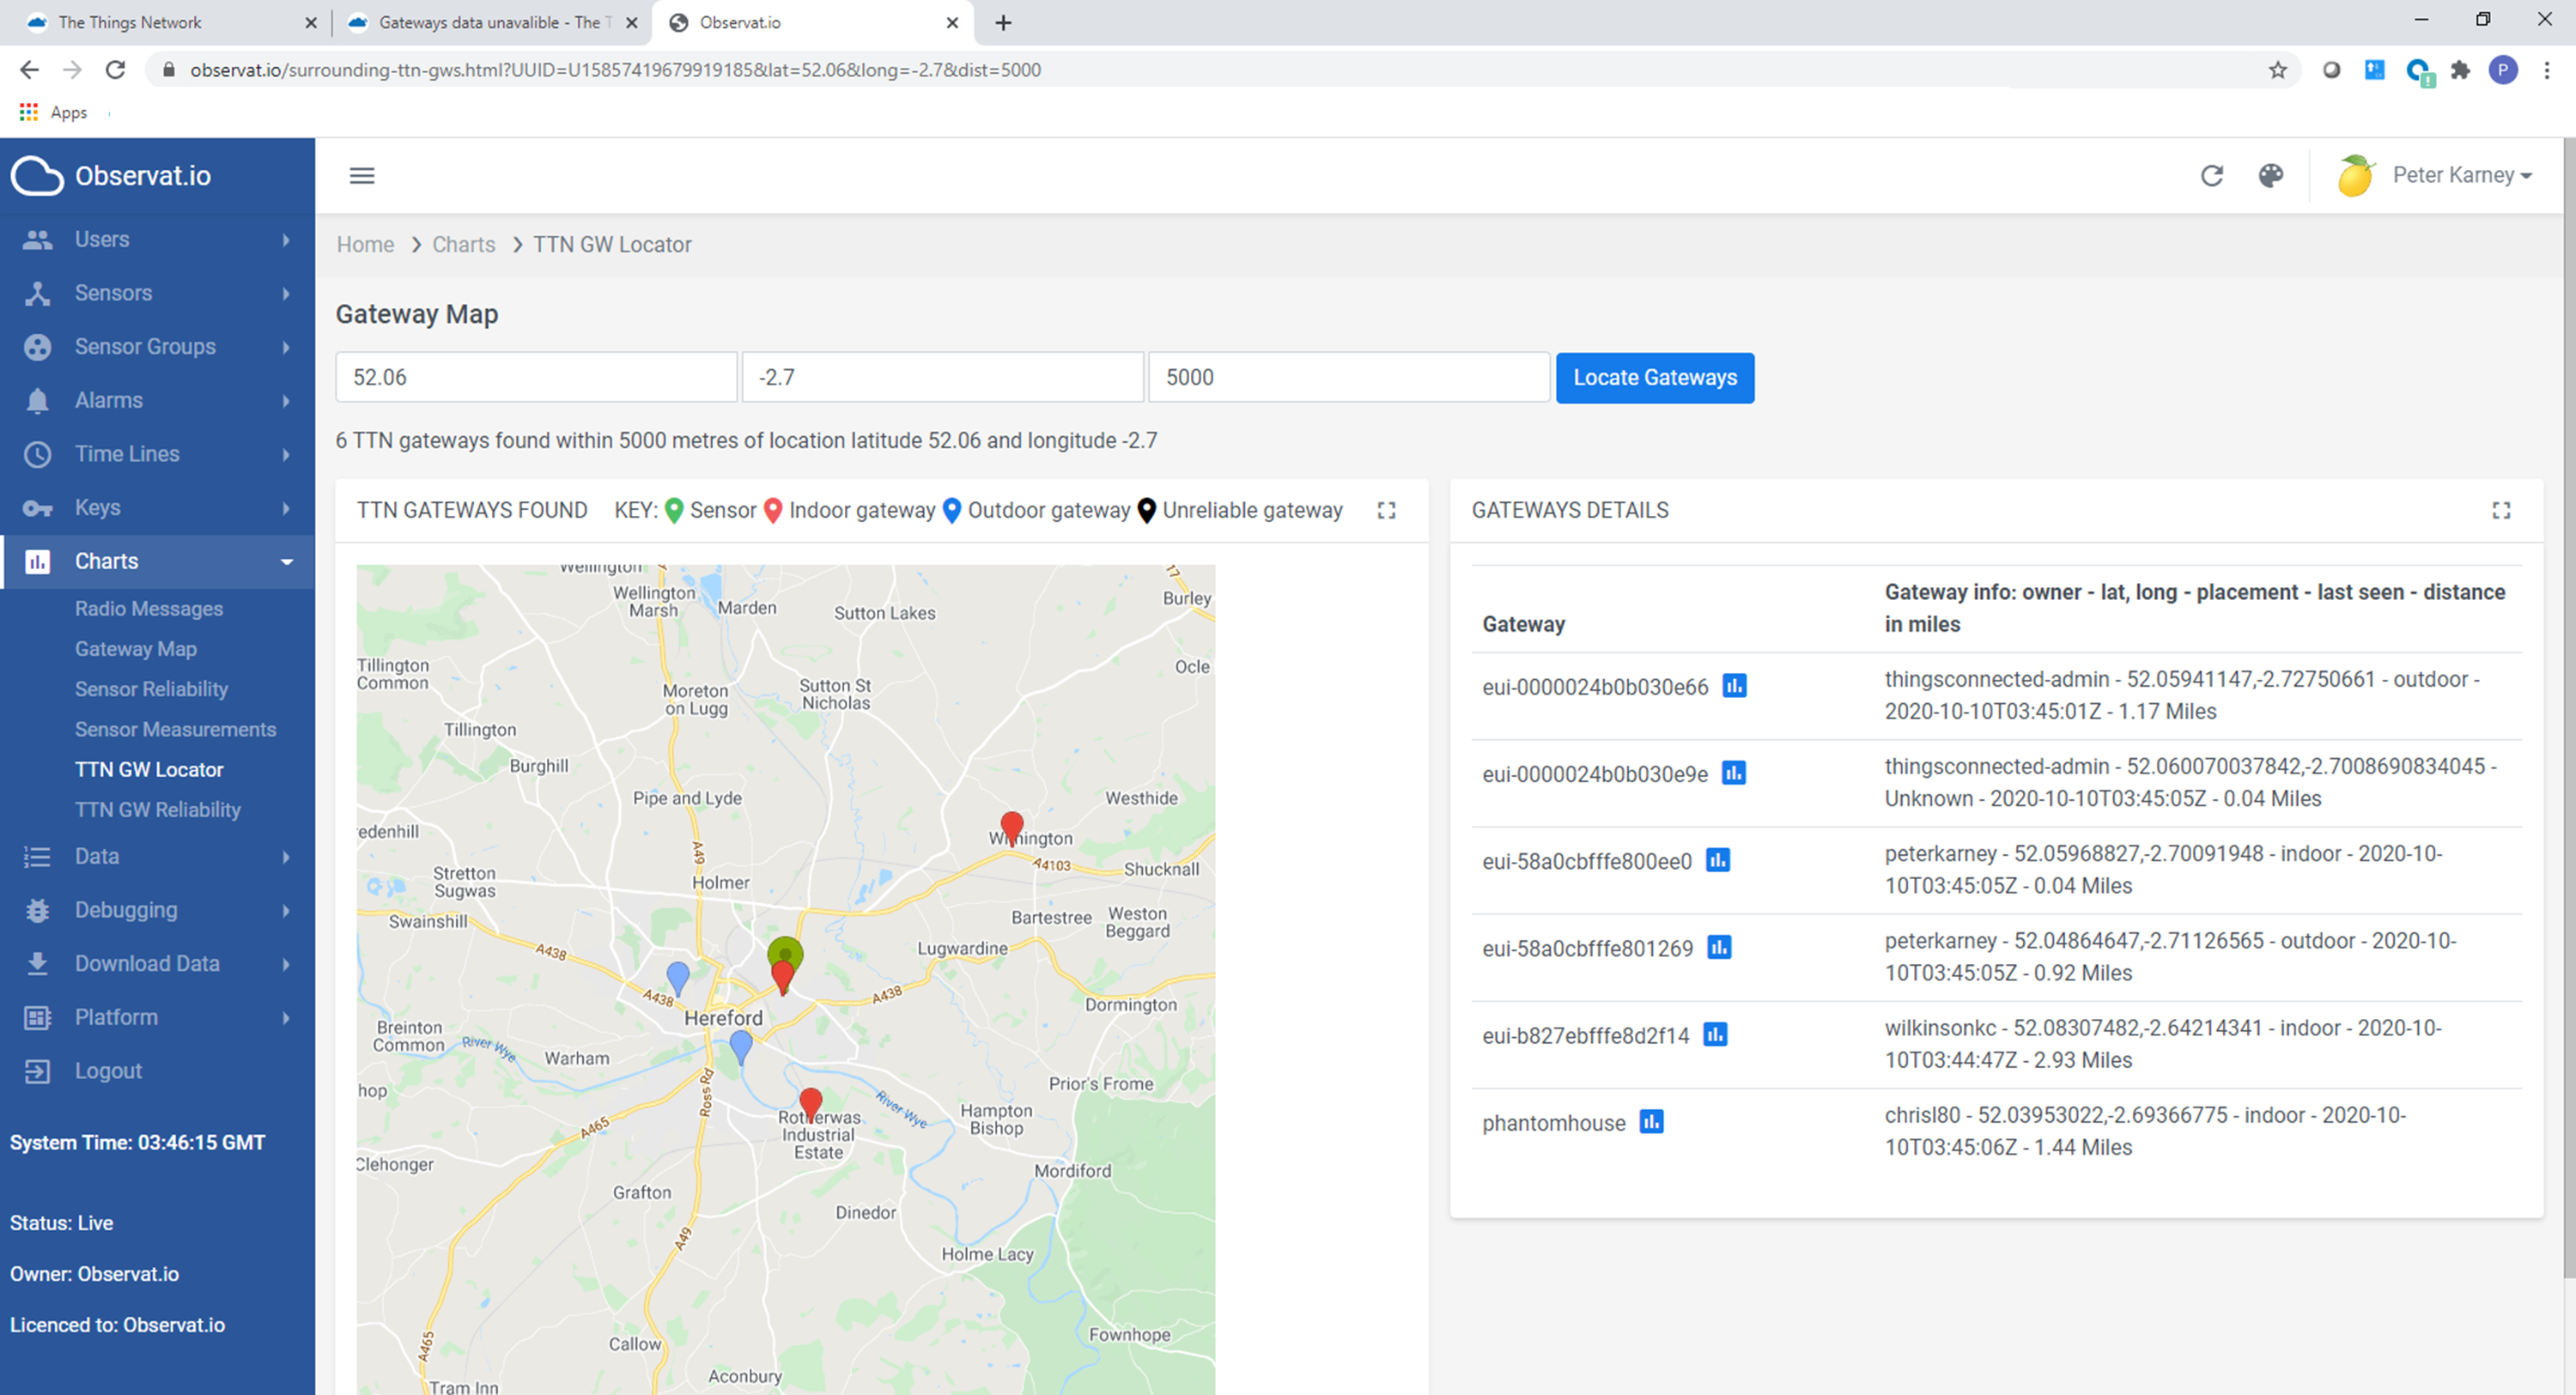Expand the Sensors sidebar menu

(x=157, y=293)
